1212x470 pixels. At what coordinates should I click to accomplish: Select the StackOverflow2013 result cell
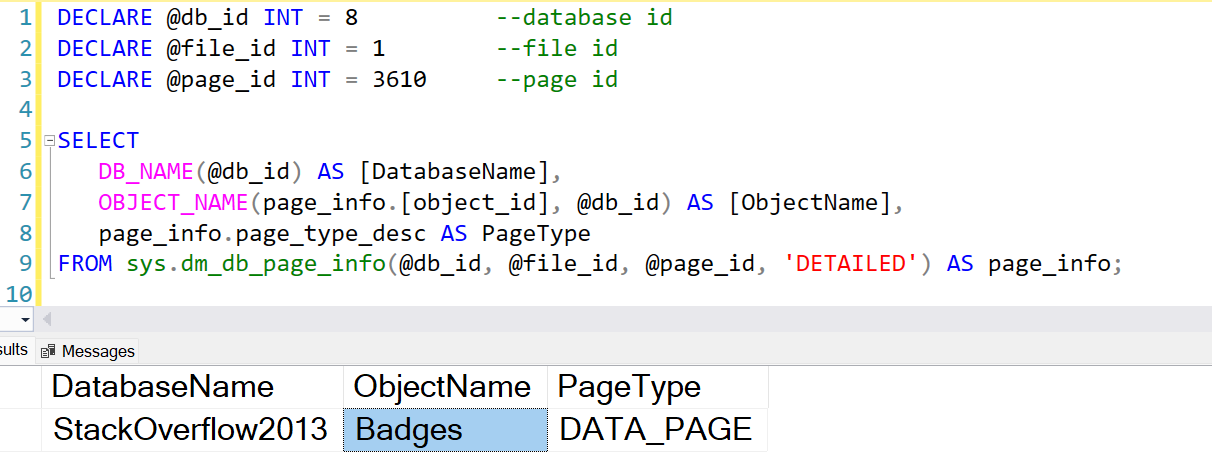[192, 430]
